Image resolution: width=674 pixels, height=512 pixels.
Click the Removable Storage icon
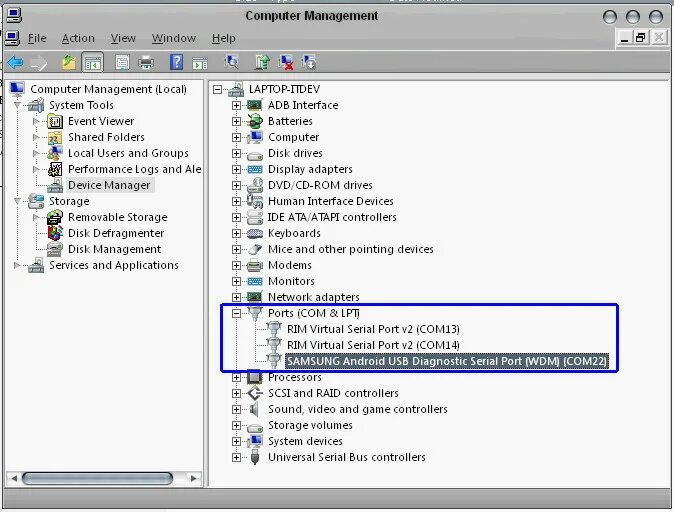55,217
